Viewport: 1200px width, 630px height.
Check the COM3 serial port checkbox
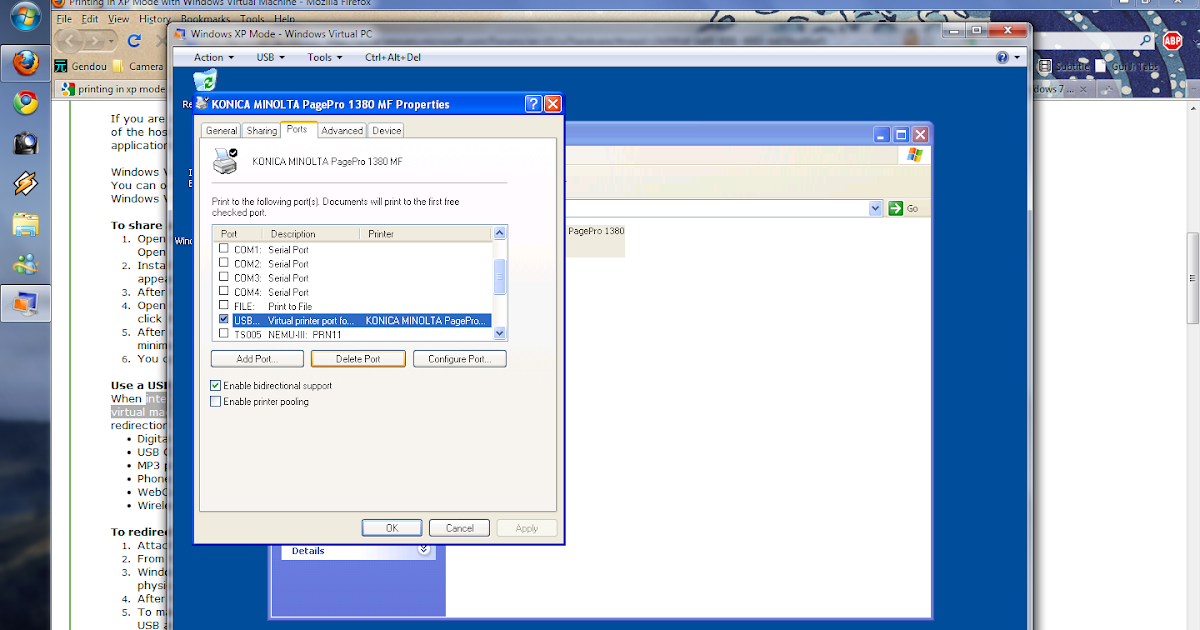click(224, 277)
